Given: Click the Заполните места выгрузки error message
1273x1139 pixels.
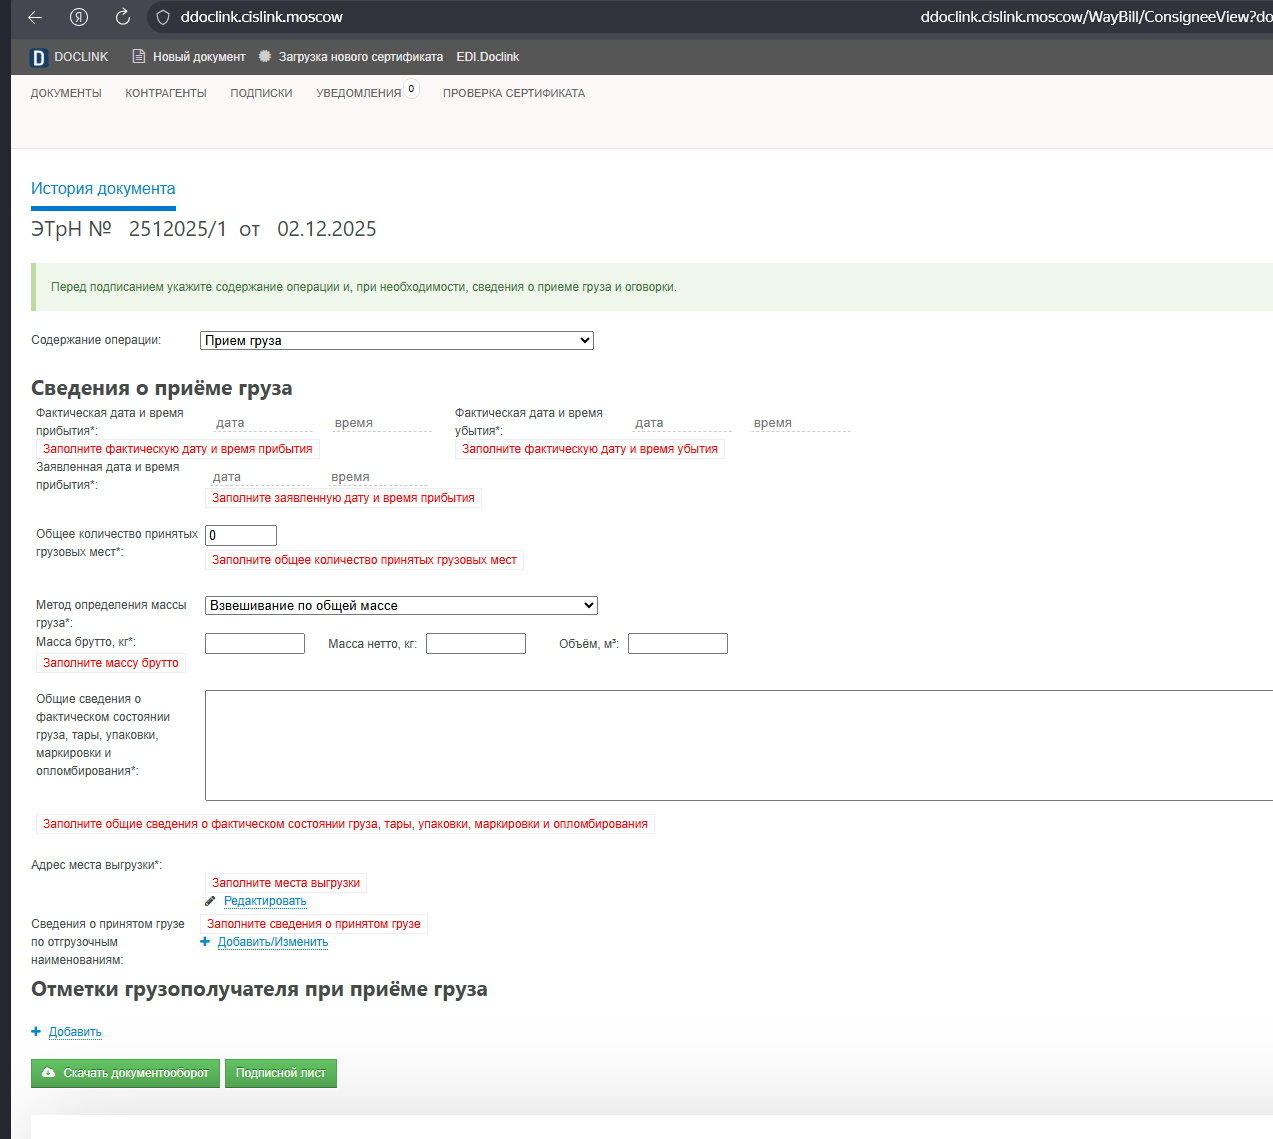Looking at the screenshot, I should coord(286,883).
